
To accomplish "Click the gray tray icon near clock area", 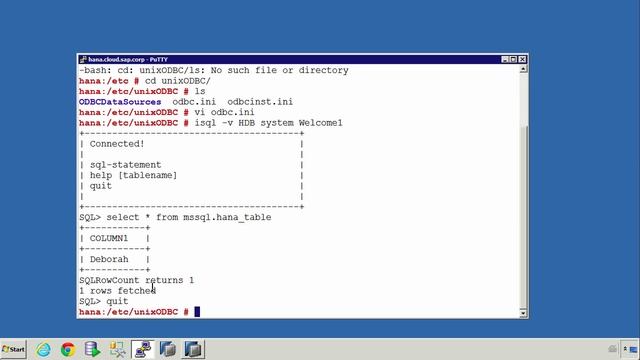I will point(612,349).
